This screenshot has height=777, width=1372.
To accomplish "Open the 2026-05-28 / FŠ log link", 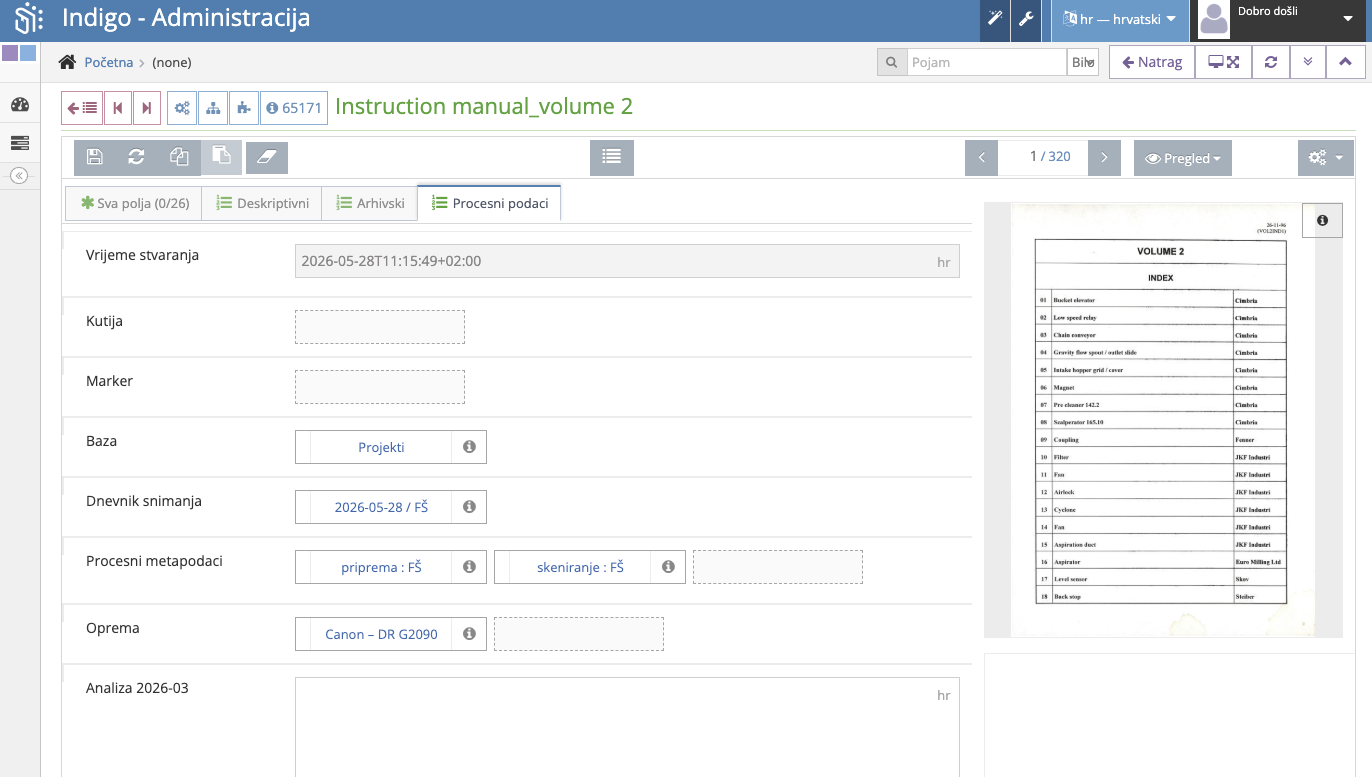I will pos(381,507).
